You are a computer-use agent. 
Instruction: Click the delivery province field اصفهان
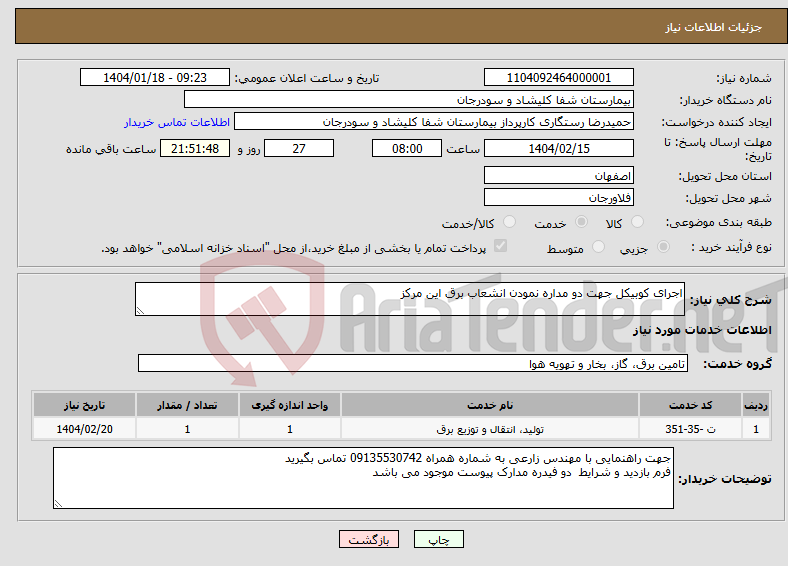pos(558,175)
